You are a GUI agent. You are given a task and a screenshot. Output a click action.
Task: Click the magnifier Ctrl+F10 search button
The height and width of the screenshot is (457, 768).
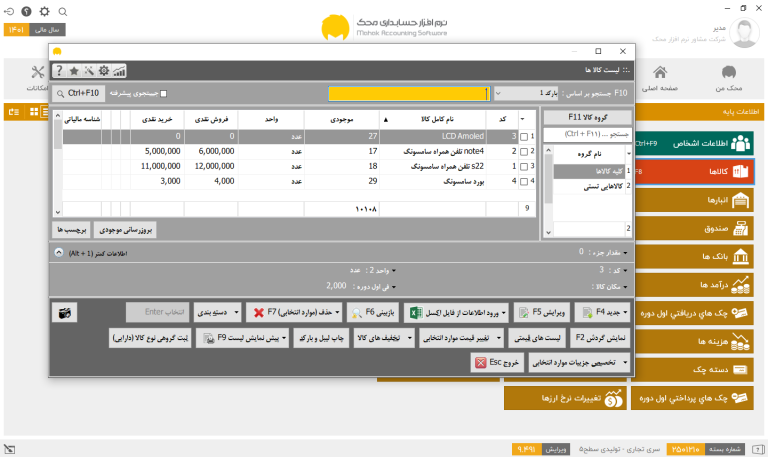click(78, 93)
